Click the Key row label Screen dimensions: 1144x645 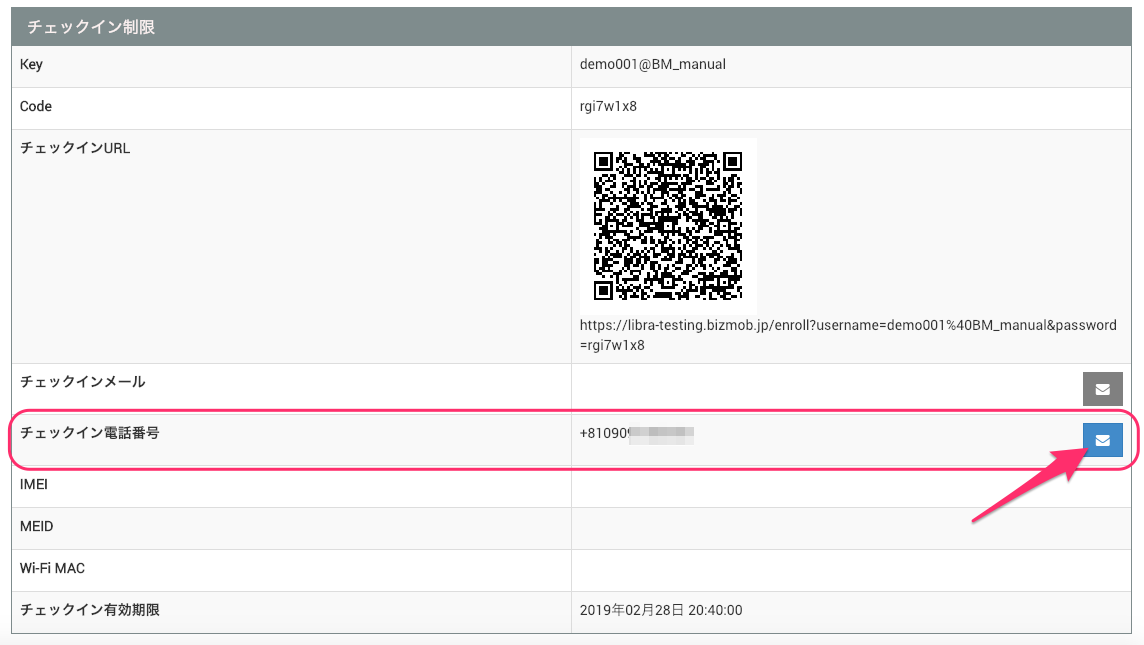coord(32,65)
